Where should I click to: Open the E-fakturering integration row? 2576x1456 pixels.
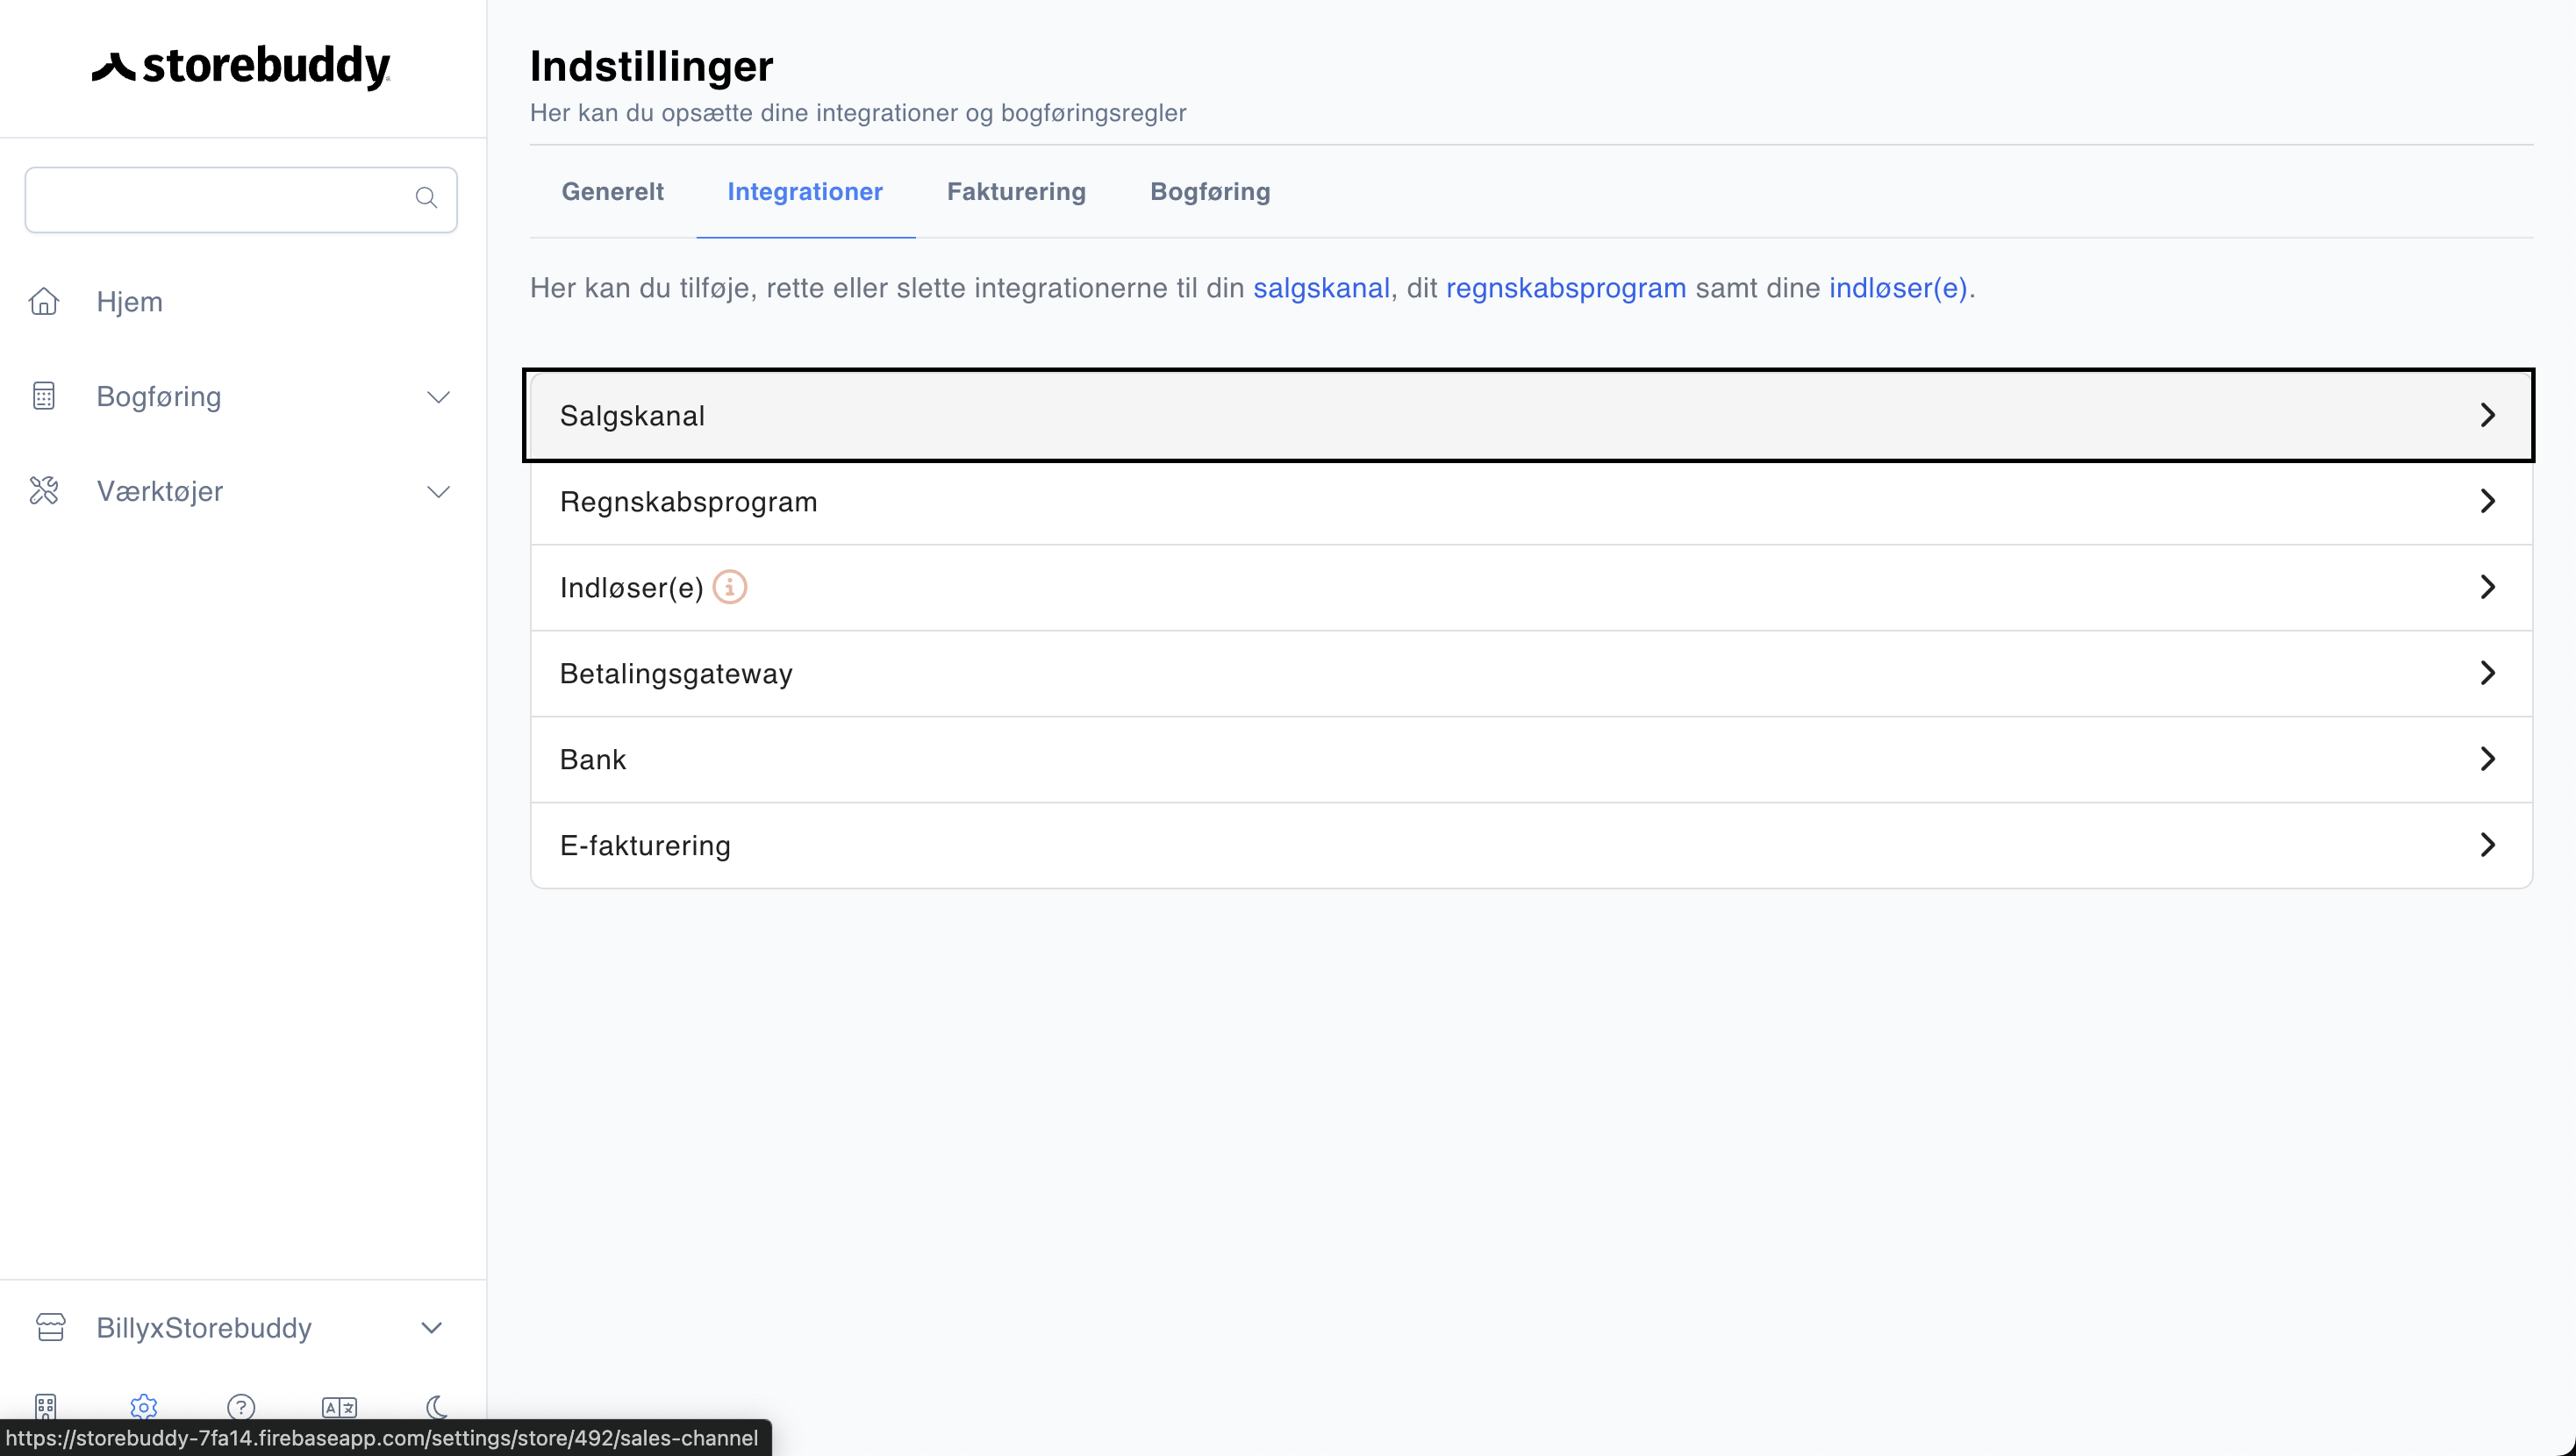pyautogui.click(x=1530, y=845)
